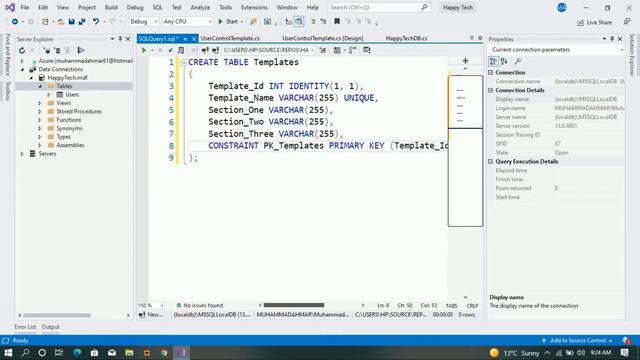Image resolution: width=640 pixels, height=360 pixels.
Task: Collapse the HappyTech.mdf node
Action: 31,78
